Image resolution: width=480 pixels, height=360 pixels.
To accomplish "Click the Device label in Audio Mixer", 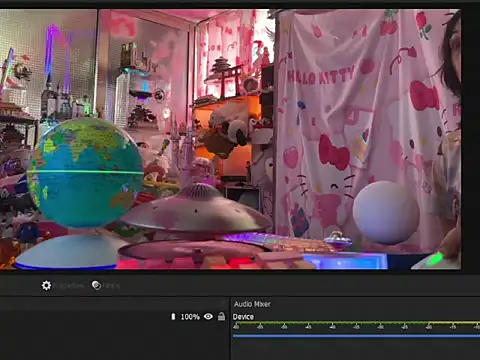I will pos(243,317).
